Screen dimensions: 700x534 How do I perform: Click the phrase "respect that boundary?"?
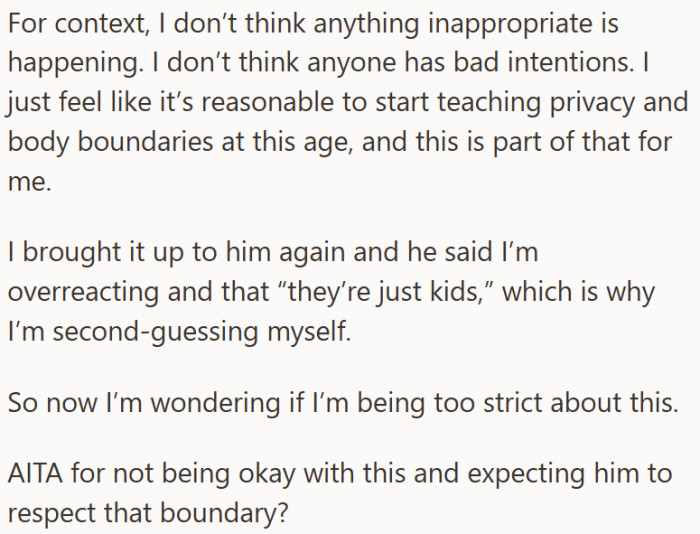(148, 513)
